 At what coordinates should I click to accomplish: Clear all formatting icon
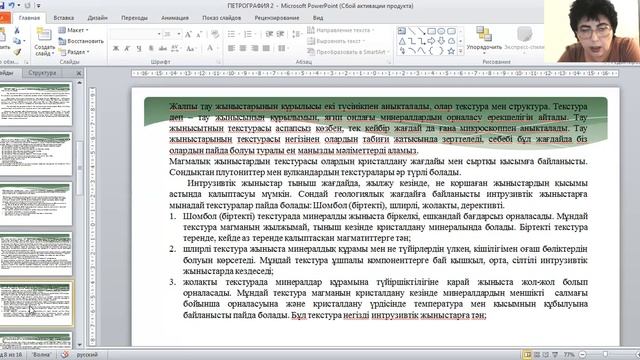click(215, 34)
